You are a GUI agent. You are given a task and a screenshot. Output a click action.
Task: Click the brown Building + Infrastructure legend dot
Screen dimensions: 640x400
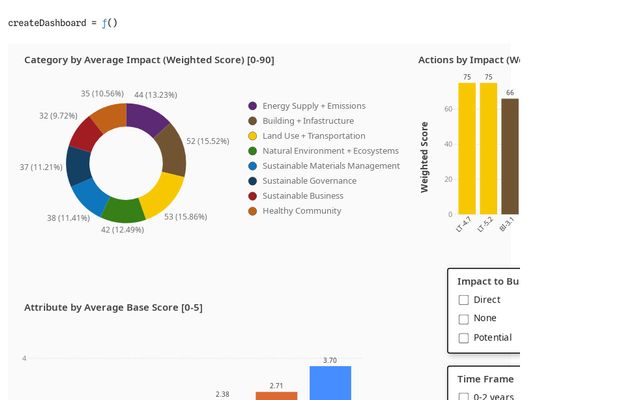(x=253, y=121)
